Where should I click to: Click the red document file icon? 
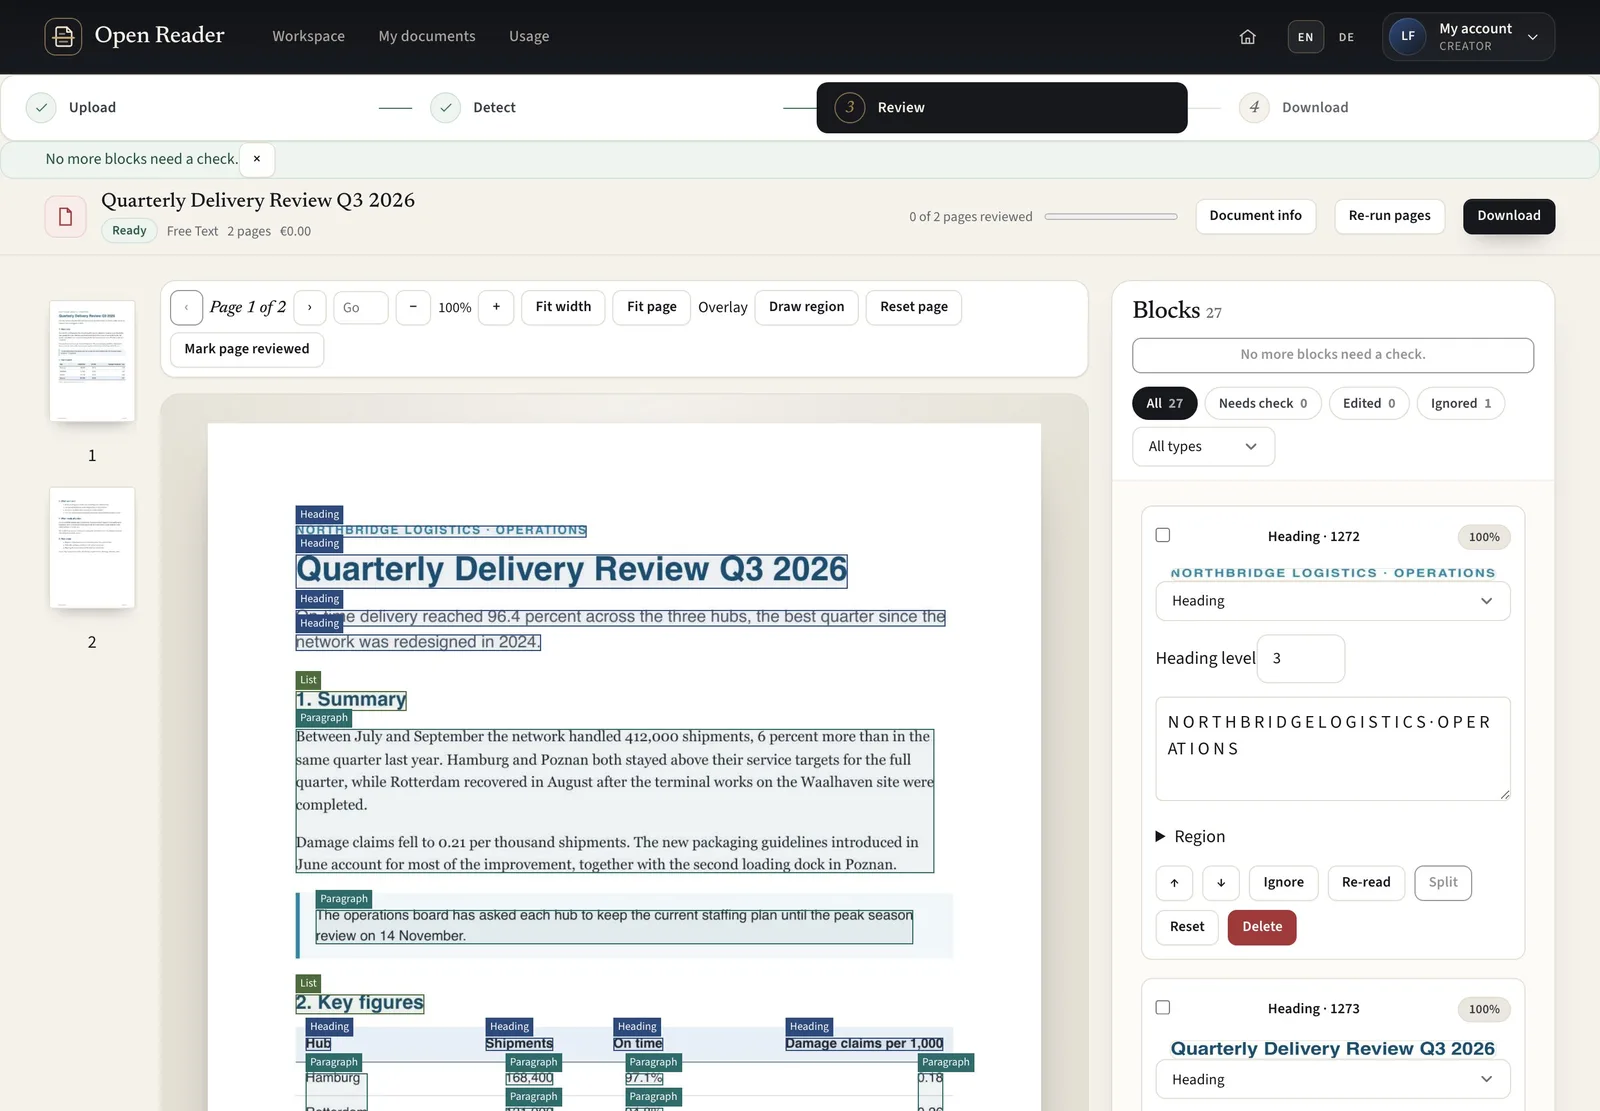coord(65,217)
